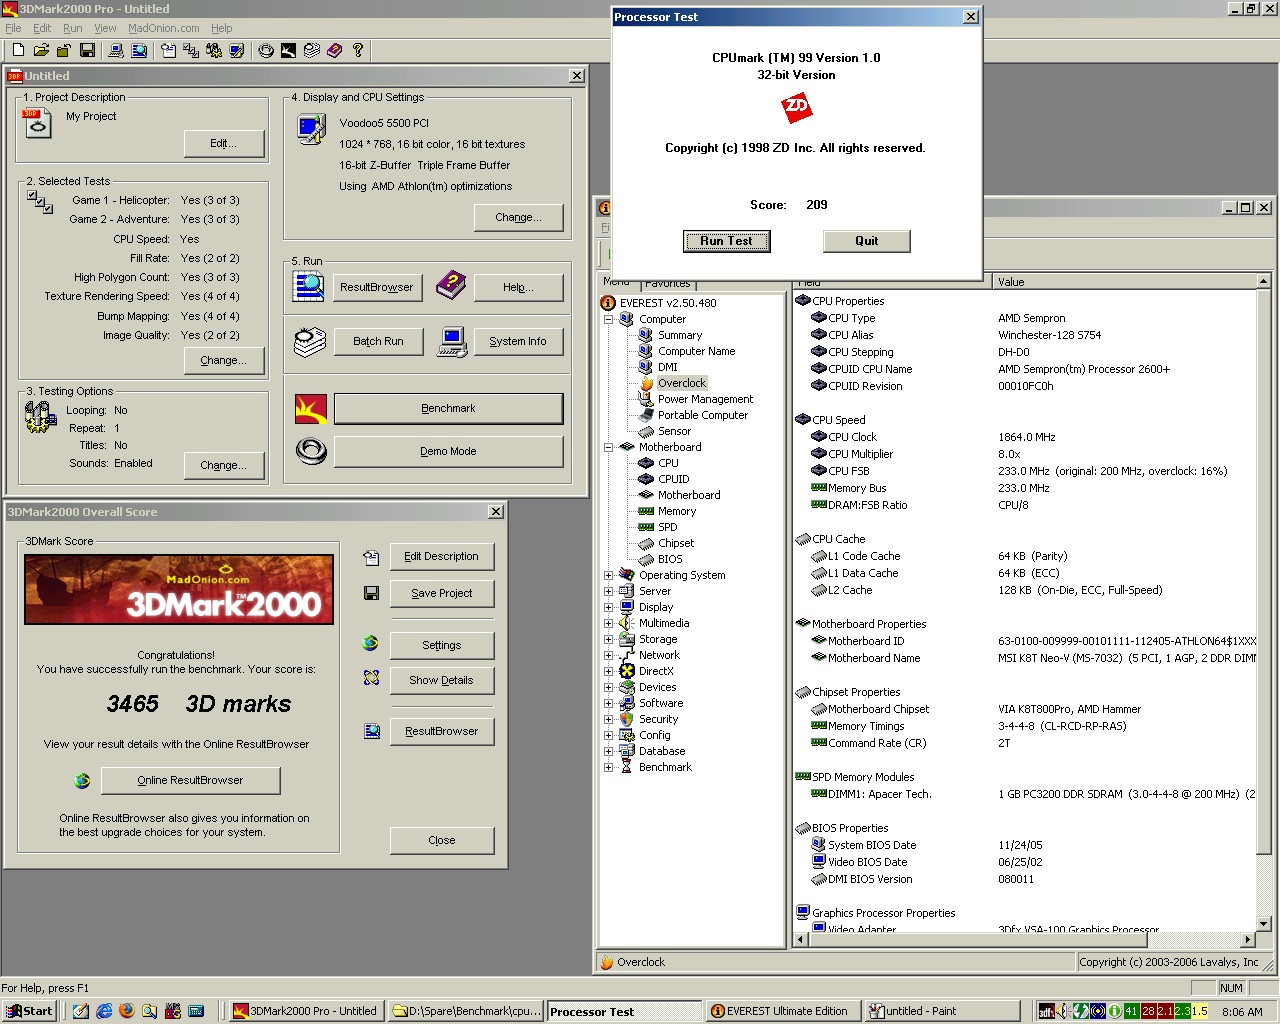Expand the Multimedia tree node
The image size is (1280, 1024).
tap(608, 623)
